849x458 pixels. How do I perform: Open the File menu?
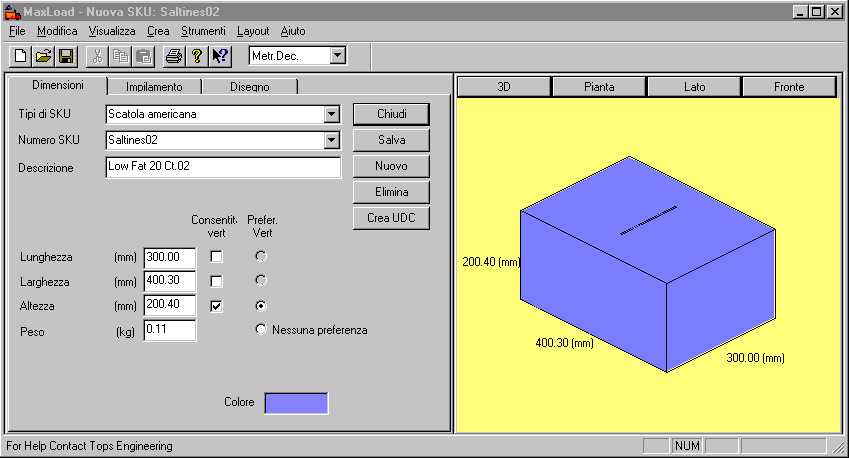pos(17,31)
